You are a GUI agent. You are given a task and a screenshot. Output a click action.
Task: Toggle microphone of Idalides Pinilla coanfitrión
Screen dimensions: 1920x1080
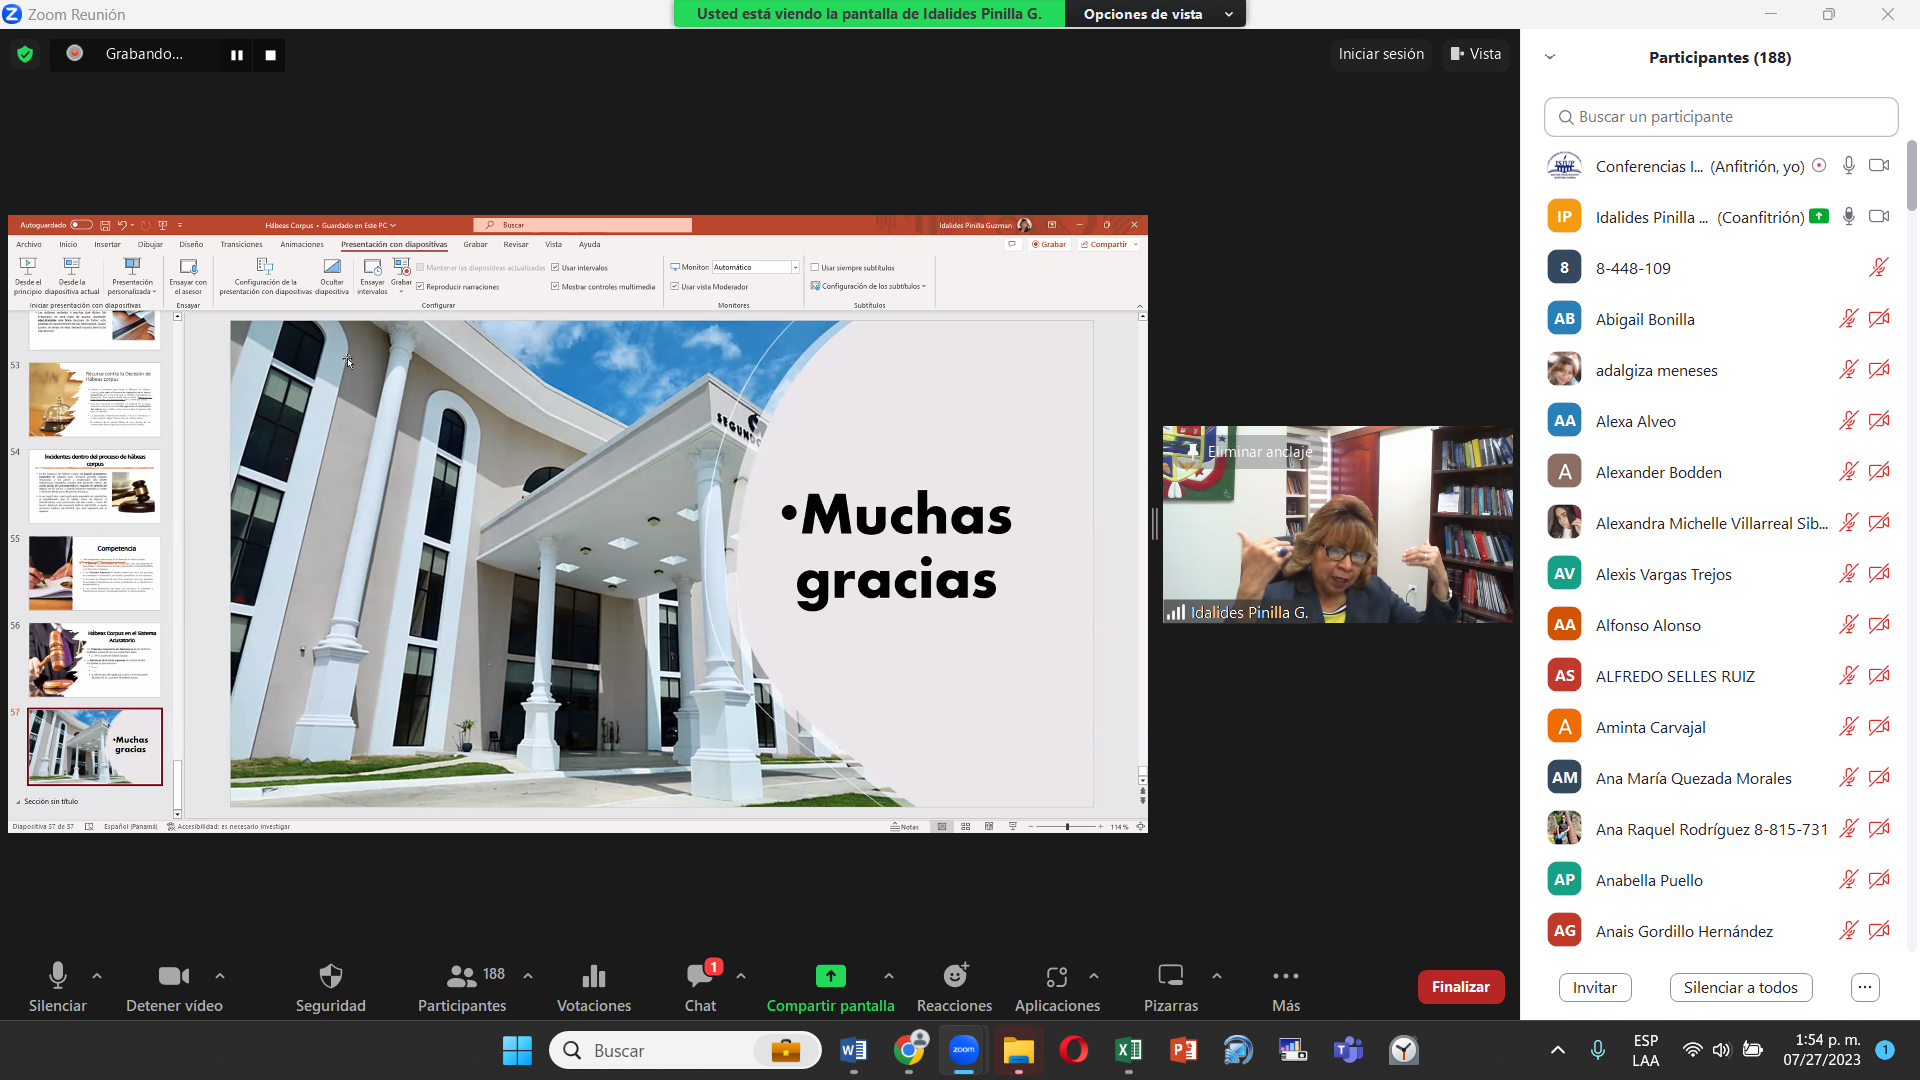(1849, 216)
